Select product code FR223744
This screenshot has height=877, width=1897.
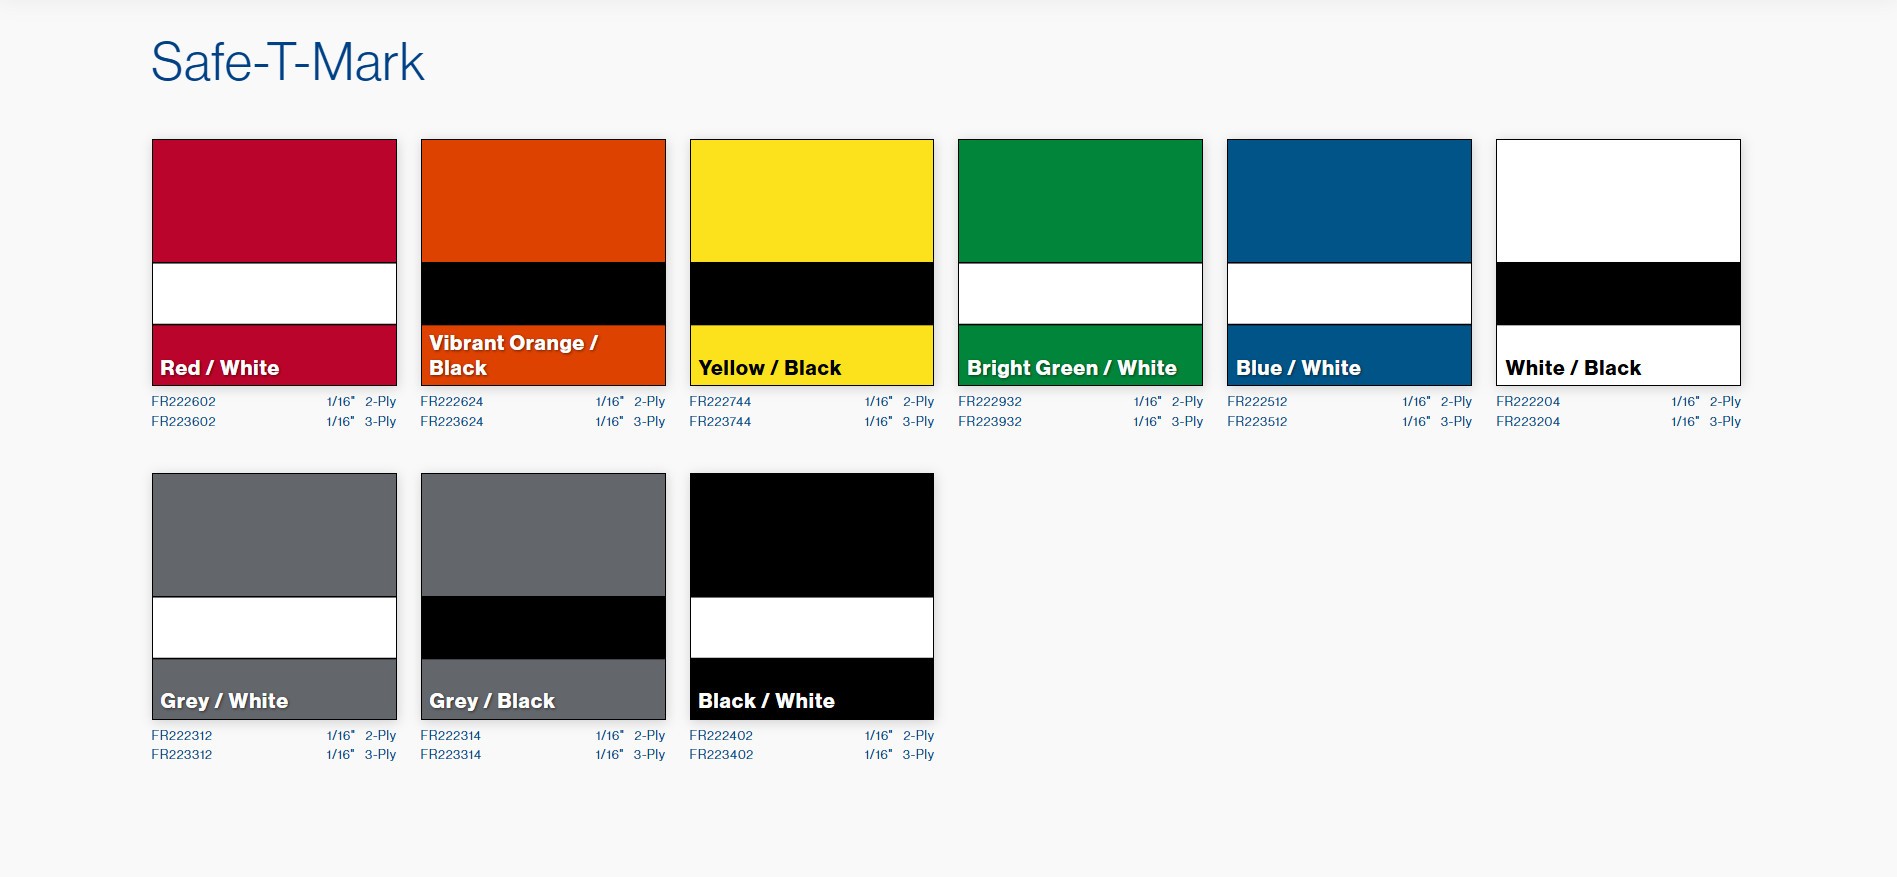(x=720, y=422)
